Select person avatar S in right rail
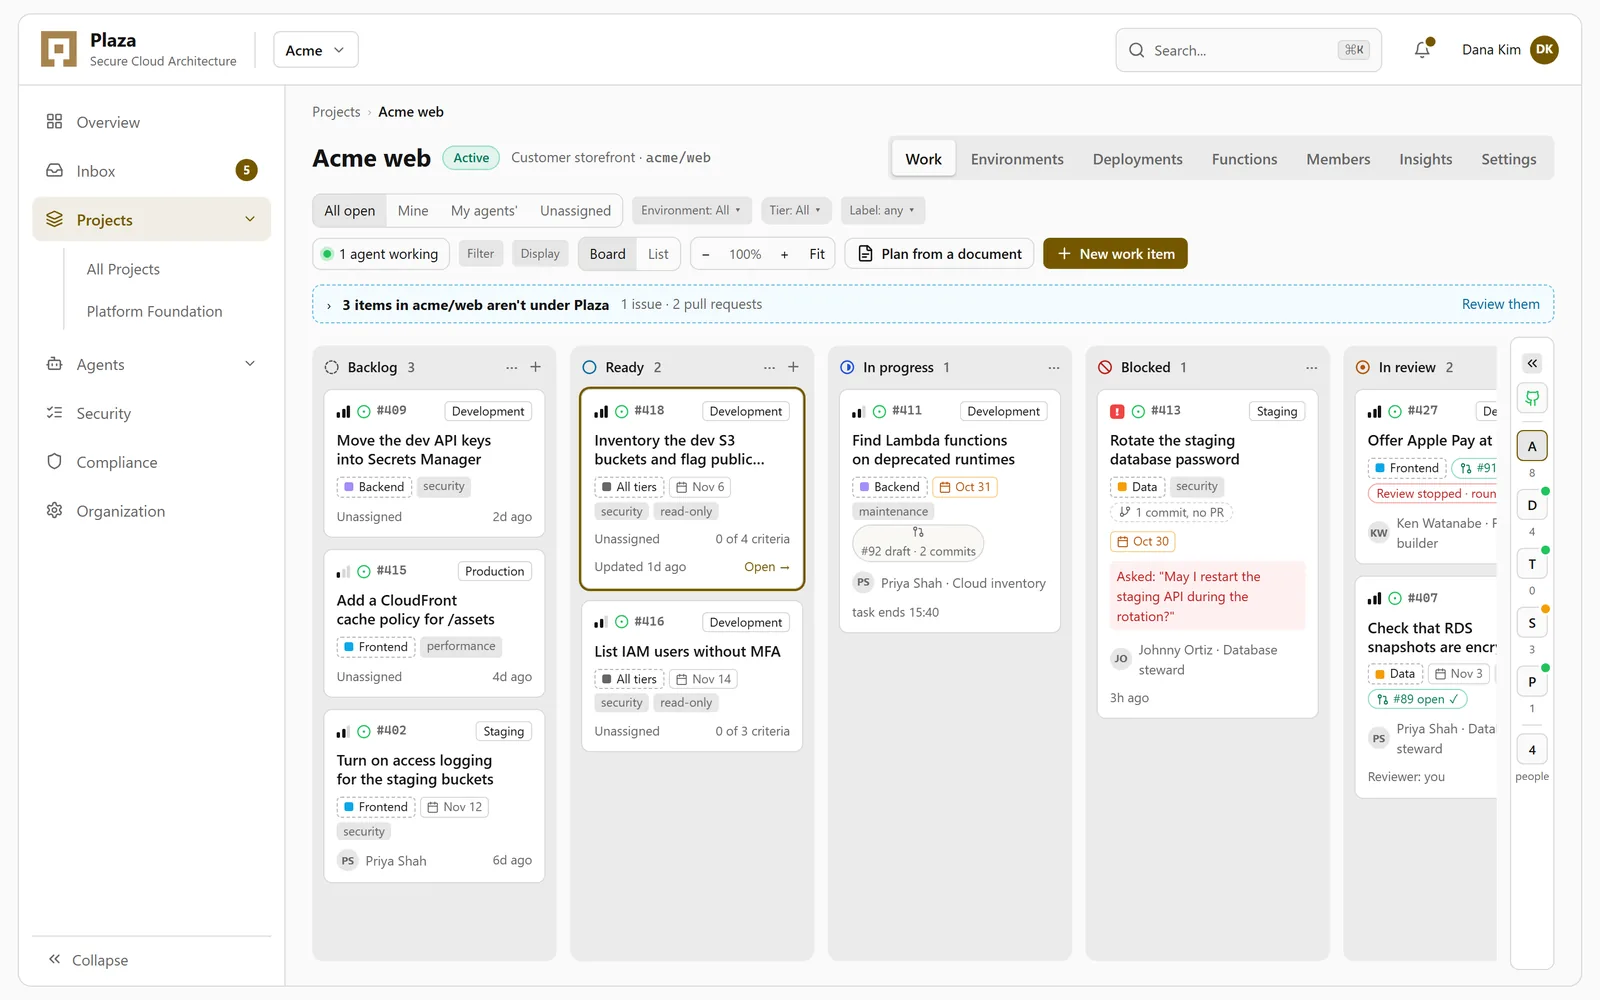Viewport: 1600px width, 1000px height. point(1532,623)
